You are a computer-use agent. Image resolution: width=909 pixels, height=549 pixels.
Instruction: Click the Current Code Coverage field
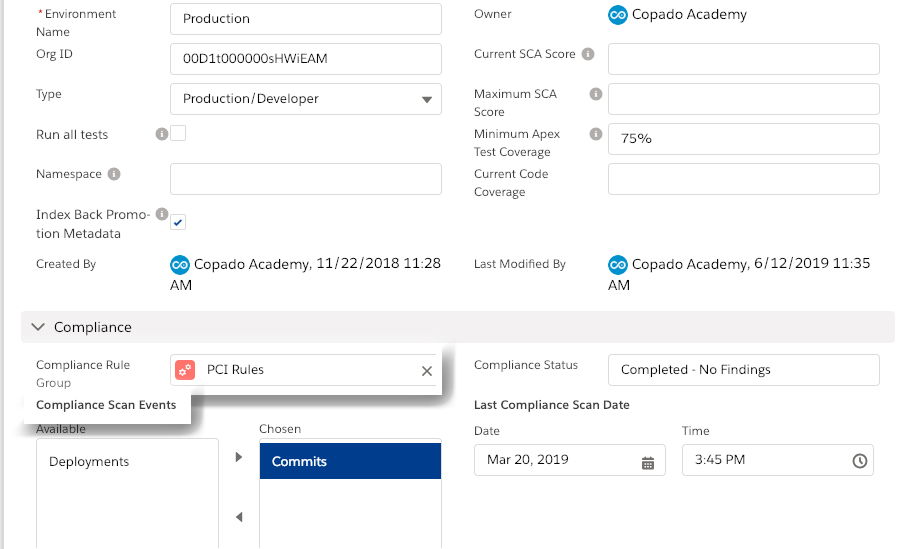[x=743, y=179]
